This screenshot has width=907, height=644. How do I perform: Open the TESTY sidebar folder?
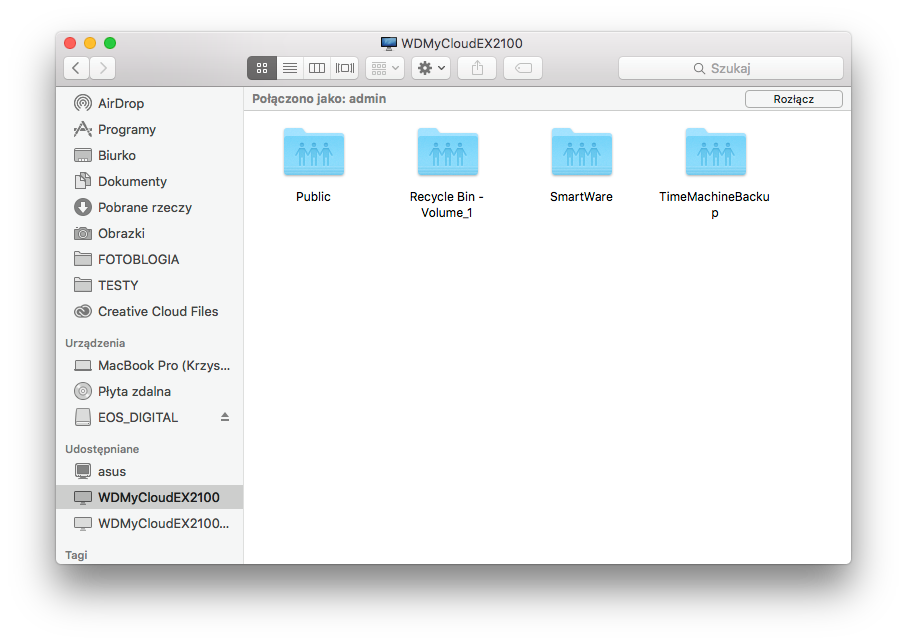[149, 286]
